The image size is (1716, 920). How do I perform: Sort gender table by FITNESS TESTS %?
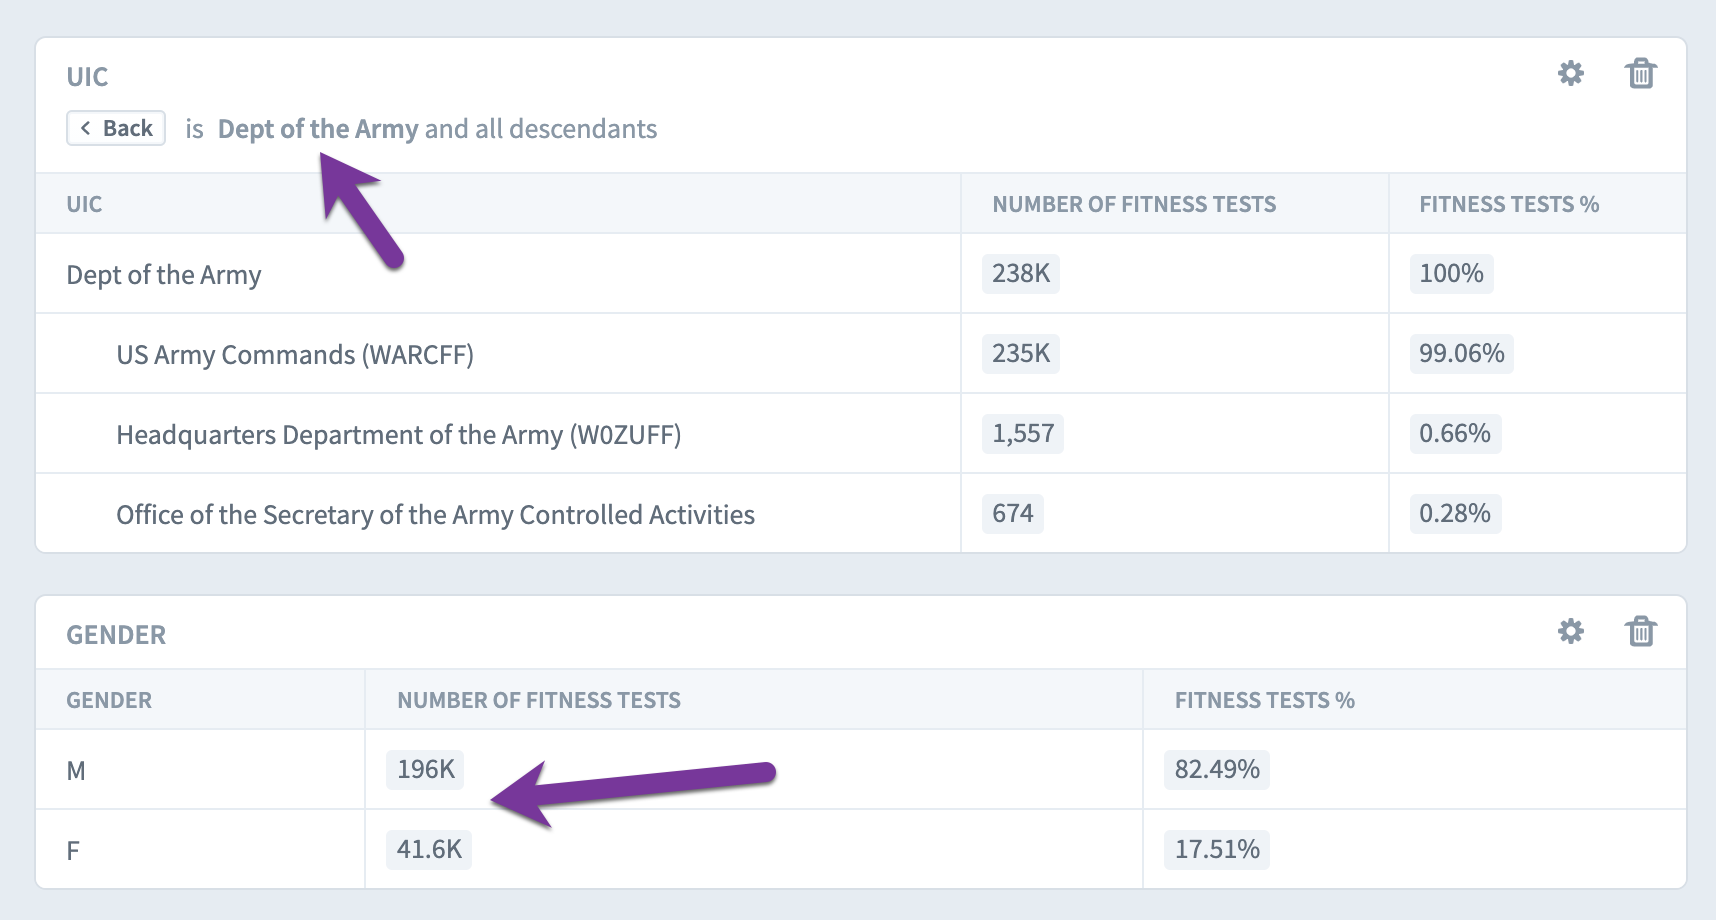(1264, 700)
